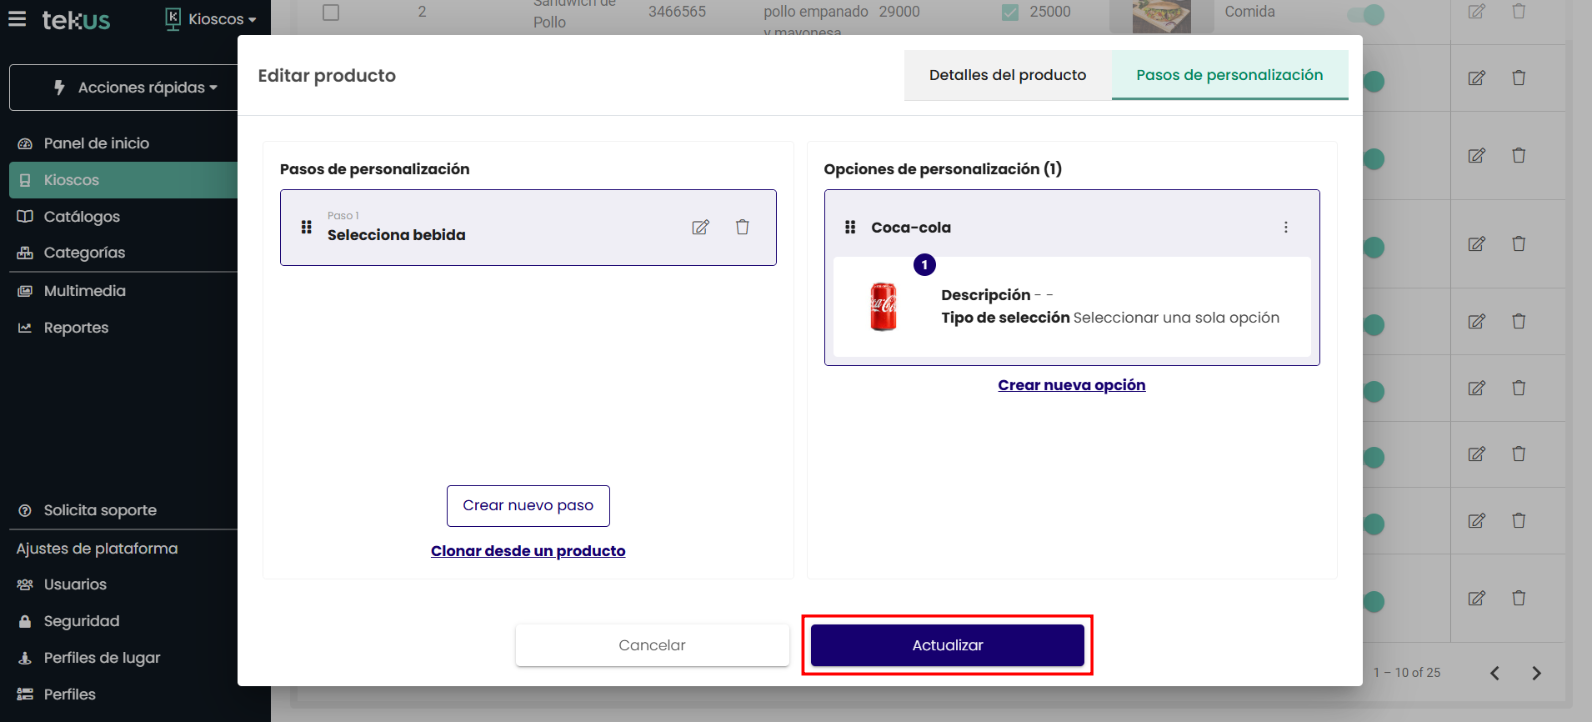Open the Coca-cola option three-dot menu

[x=1285, y=227]
